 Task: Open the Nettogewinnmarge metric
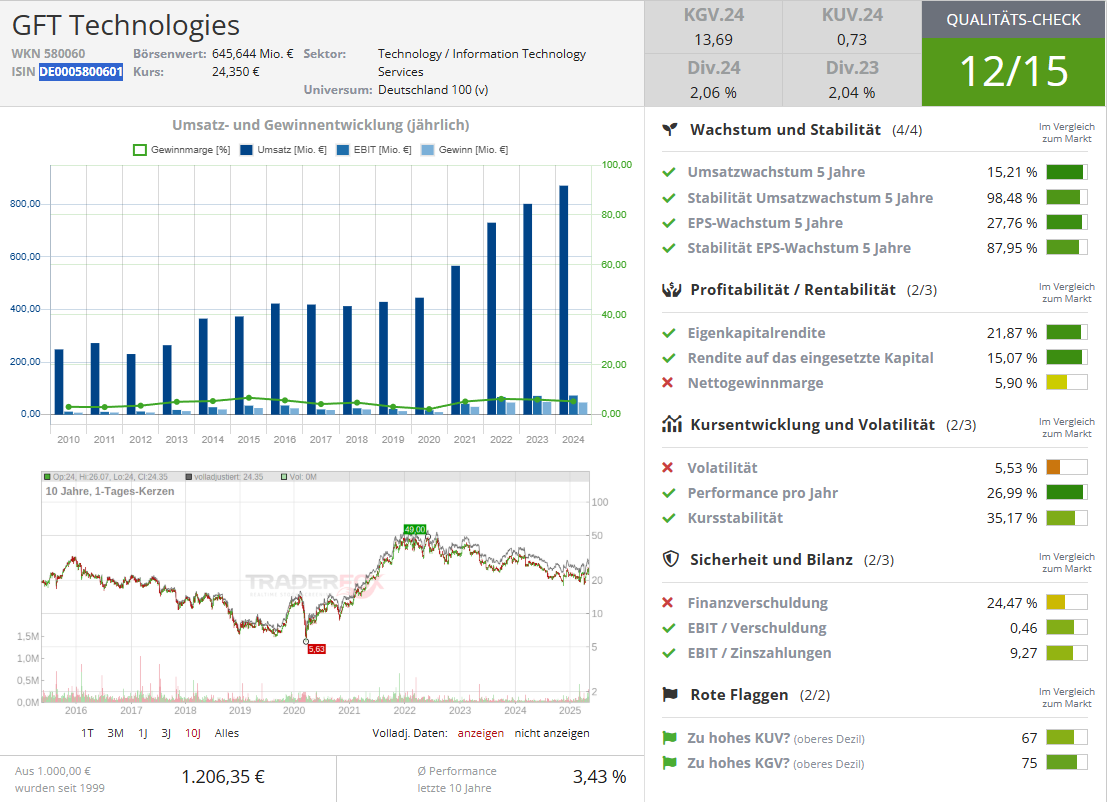[x=755, y=383]
